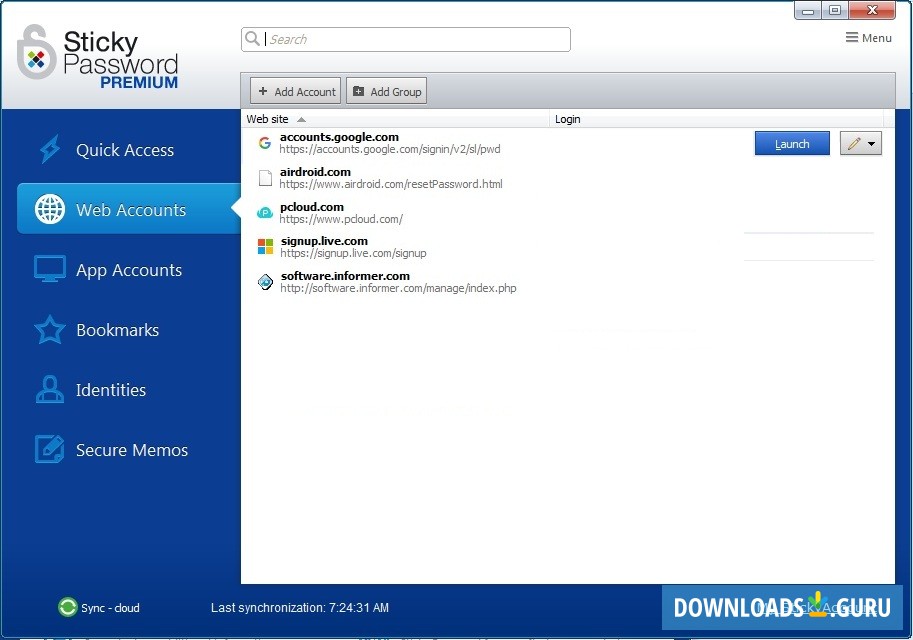Open the edit pencil dropdown arrow

pyautogui.click(x=872, y=143)
